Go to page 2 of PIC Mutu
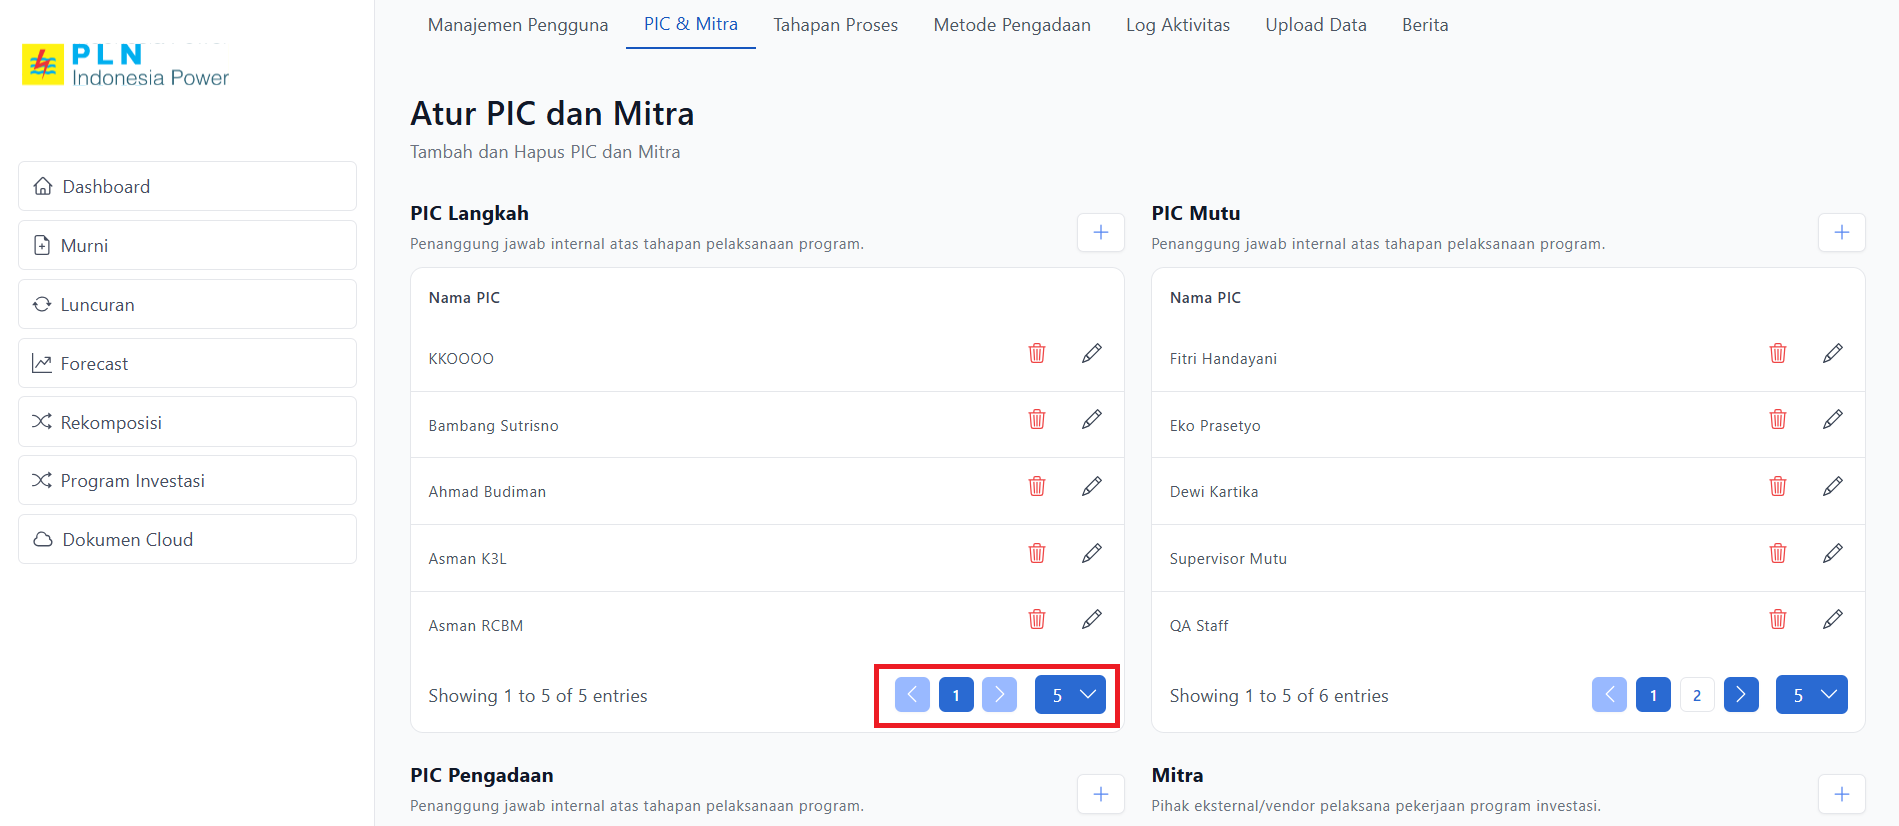This screenshot has width=1899, height=826. click(x=1697, y=695)
